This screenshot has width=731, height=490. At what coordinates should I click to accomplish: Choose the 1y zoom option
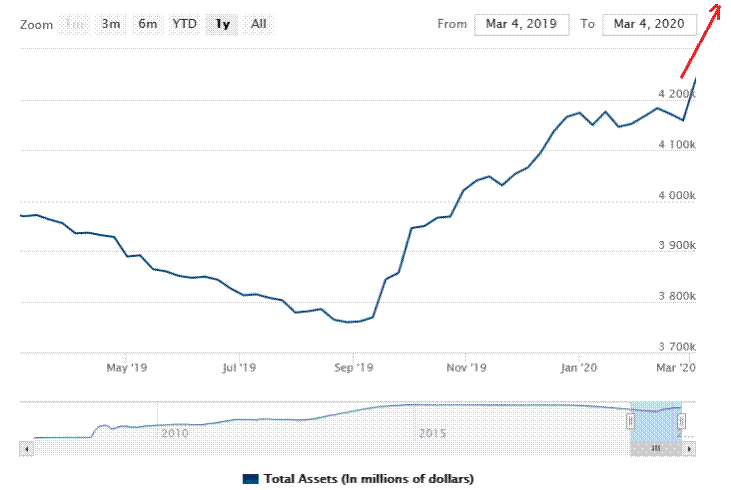pos(223,24)
